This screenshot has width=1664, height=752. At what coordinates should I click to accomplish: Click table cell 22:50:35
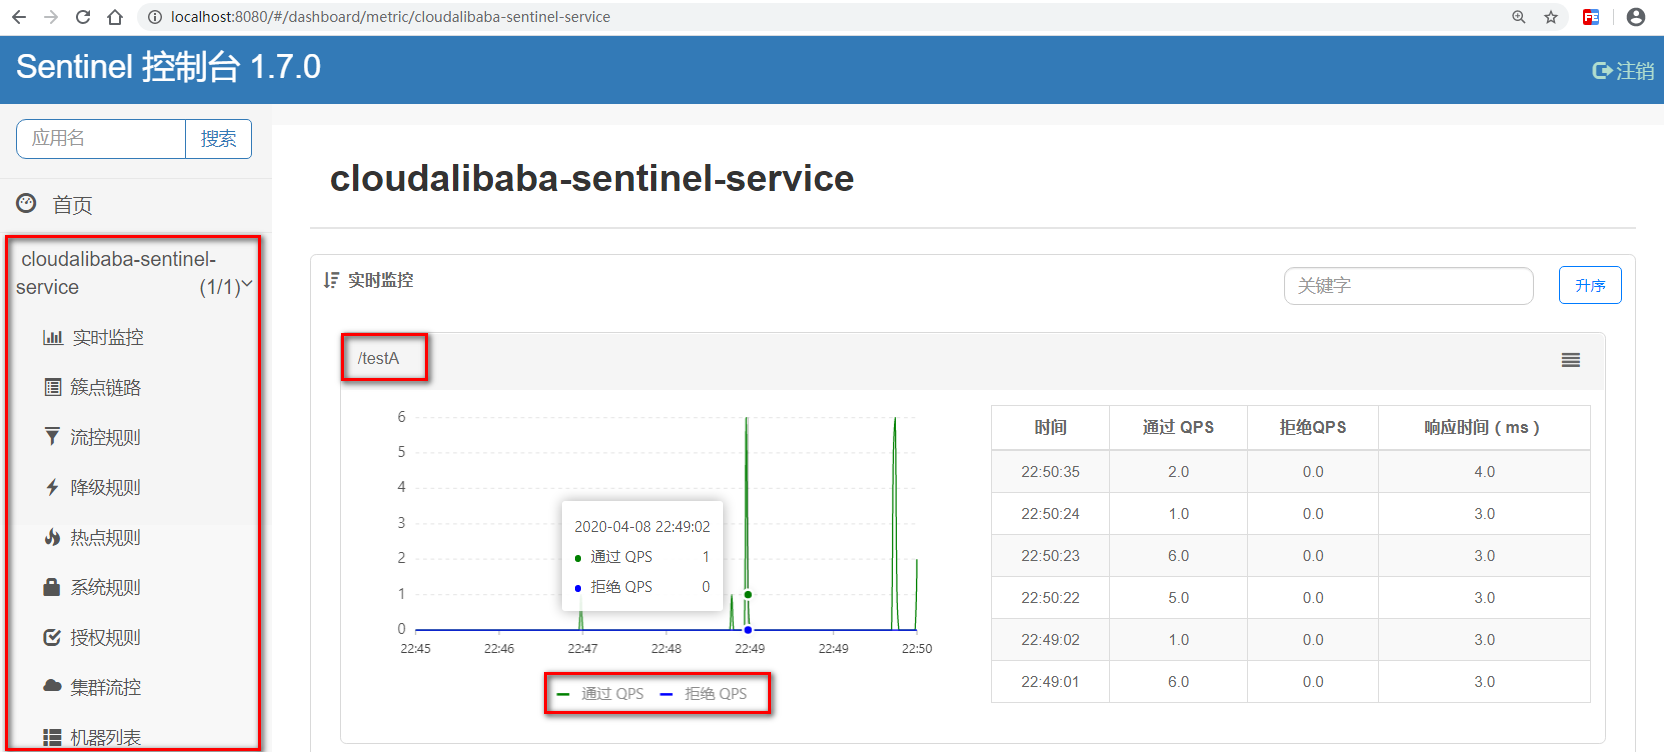(x=1050, y=472)
